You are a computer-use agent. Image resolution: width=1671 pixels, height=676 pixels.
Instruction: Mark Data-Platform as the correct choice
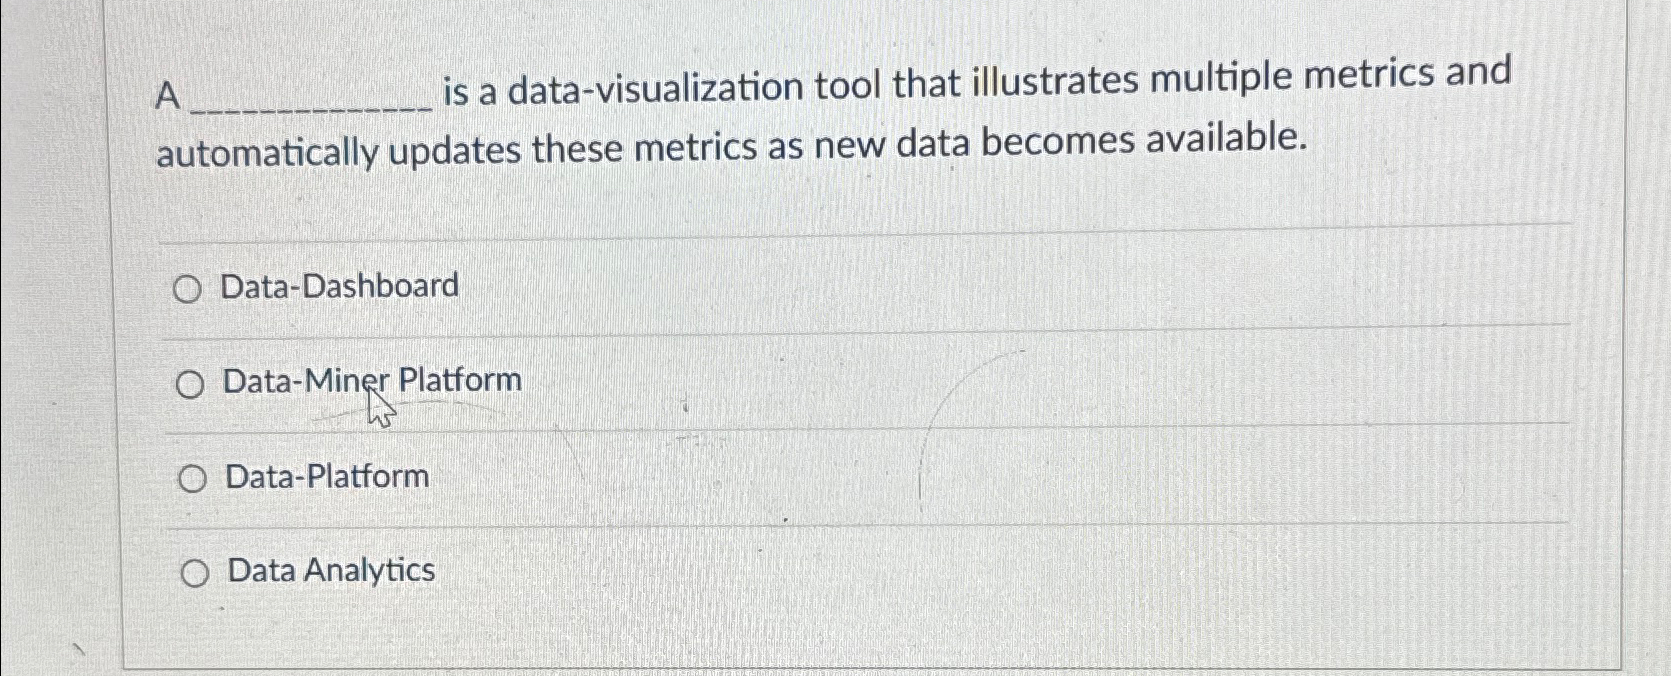[x=191, y=478]
